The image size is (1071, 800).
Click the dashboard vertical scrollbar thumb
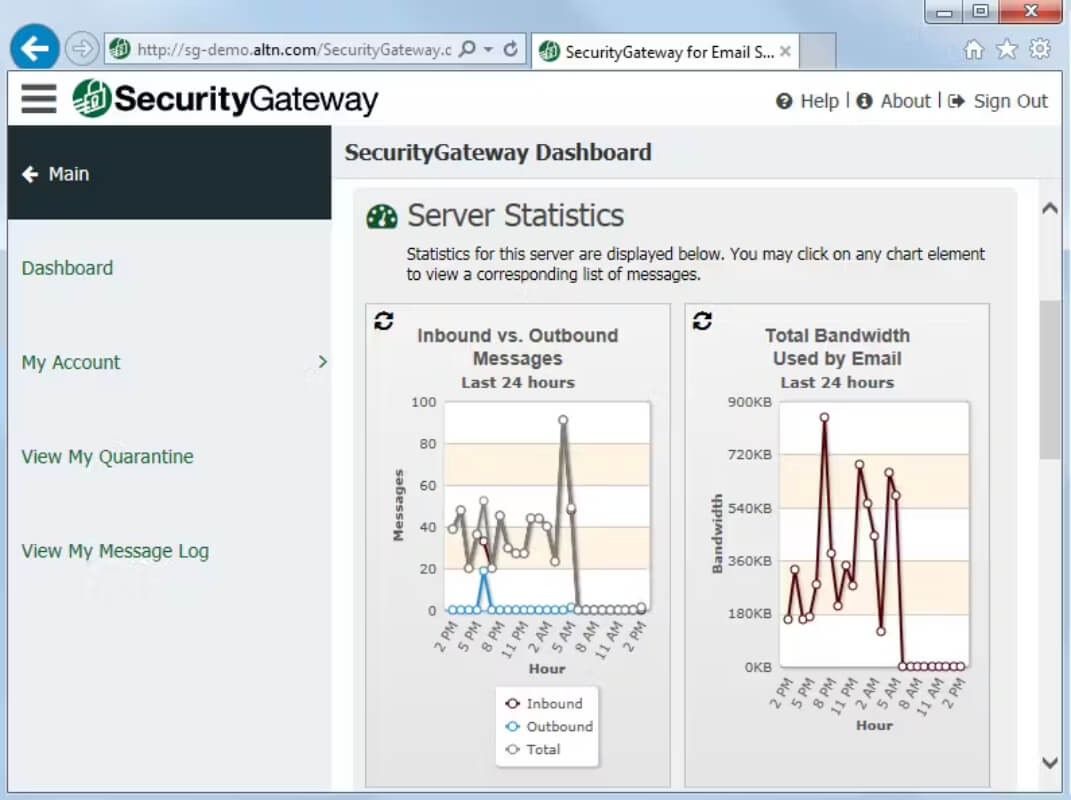tap(1050, 379)
